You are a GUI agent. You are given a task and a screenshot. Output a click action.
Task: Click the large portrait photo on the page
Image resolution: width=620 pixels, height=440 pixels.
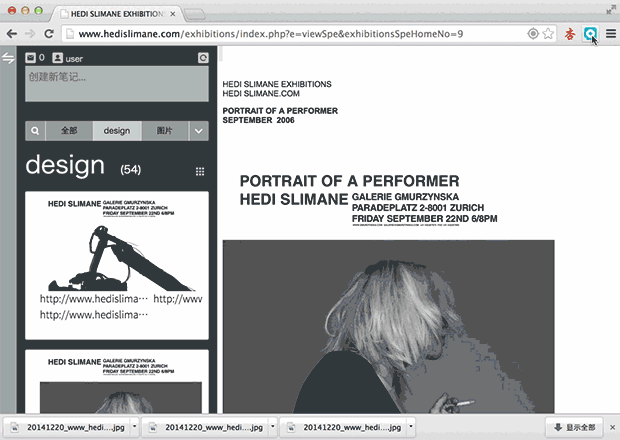[388, 327]
